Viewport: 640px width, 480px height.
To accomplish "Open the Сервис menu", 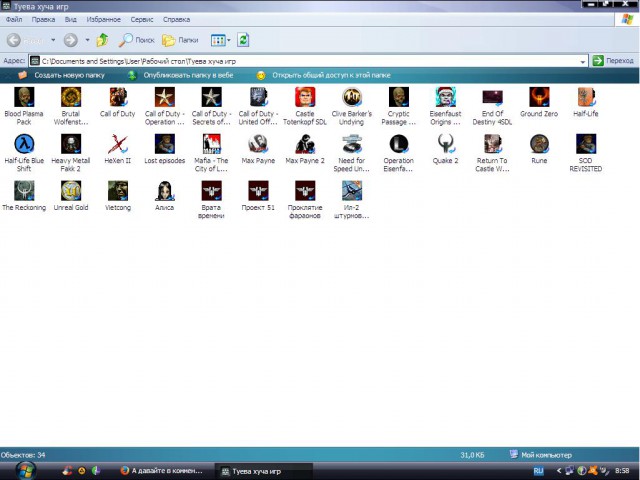I will 142,20.
